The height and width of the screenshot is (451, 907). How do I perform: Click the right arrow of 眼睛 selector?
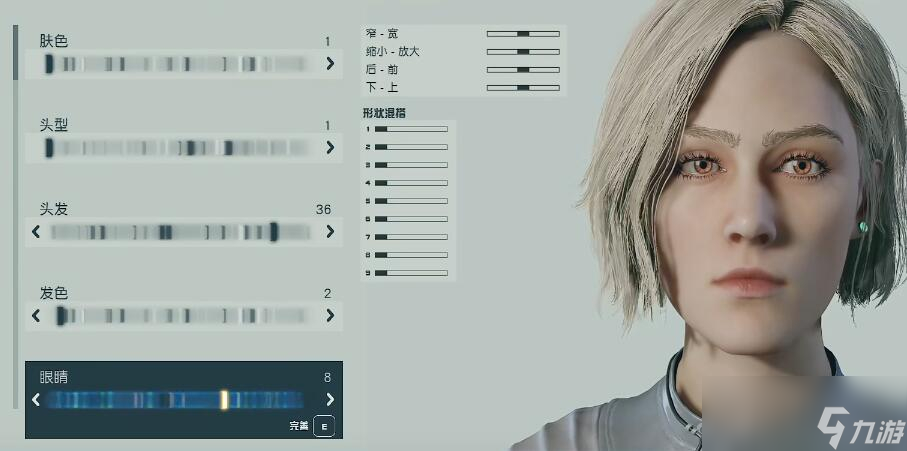pos(330,400)
